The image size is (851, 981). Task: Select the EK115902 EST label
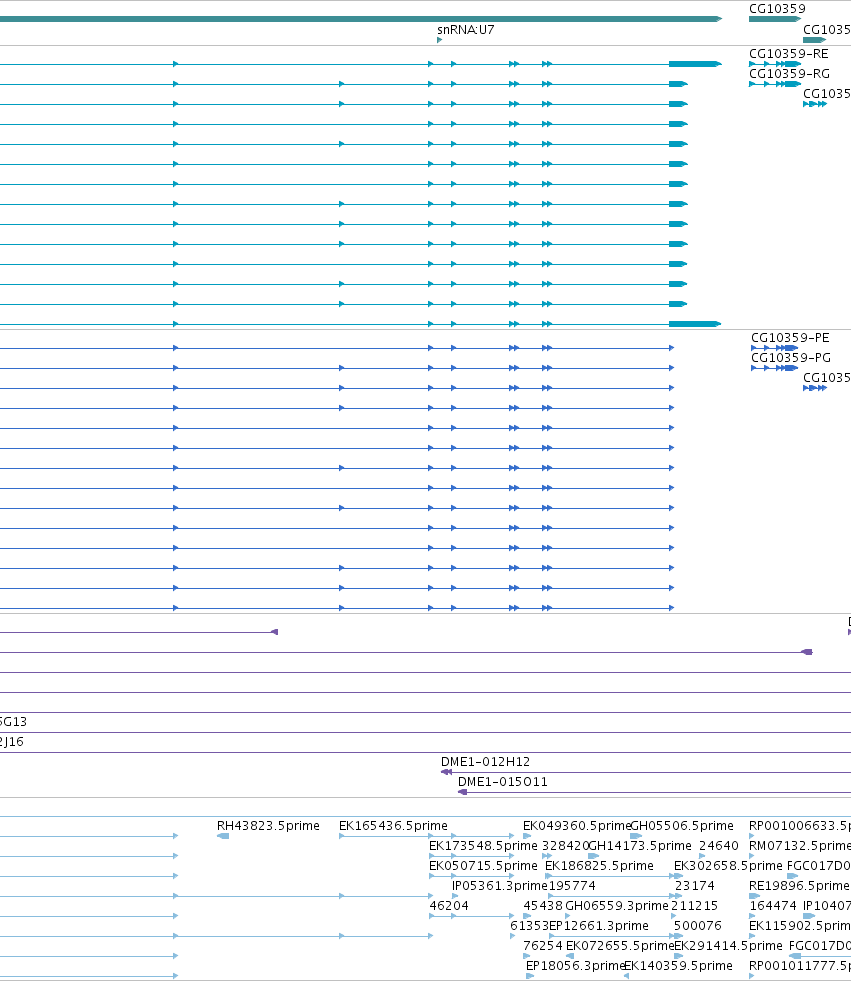click(x=800, y=926)
